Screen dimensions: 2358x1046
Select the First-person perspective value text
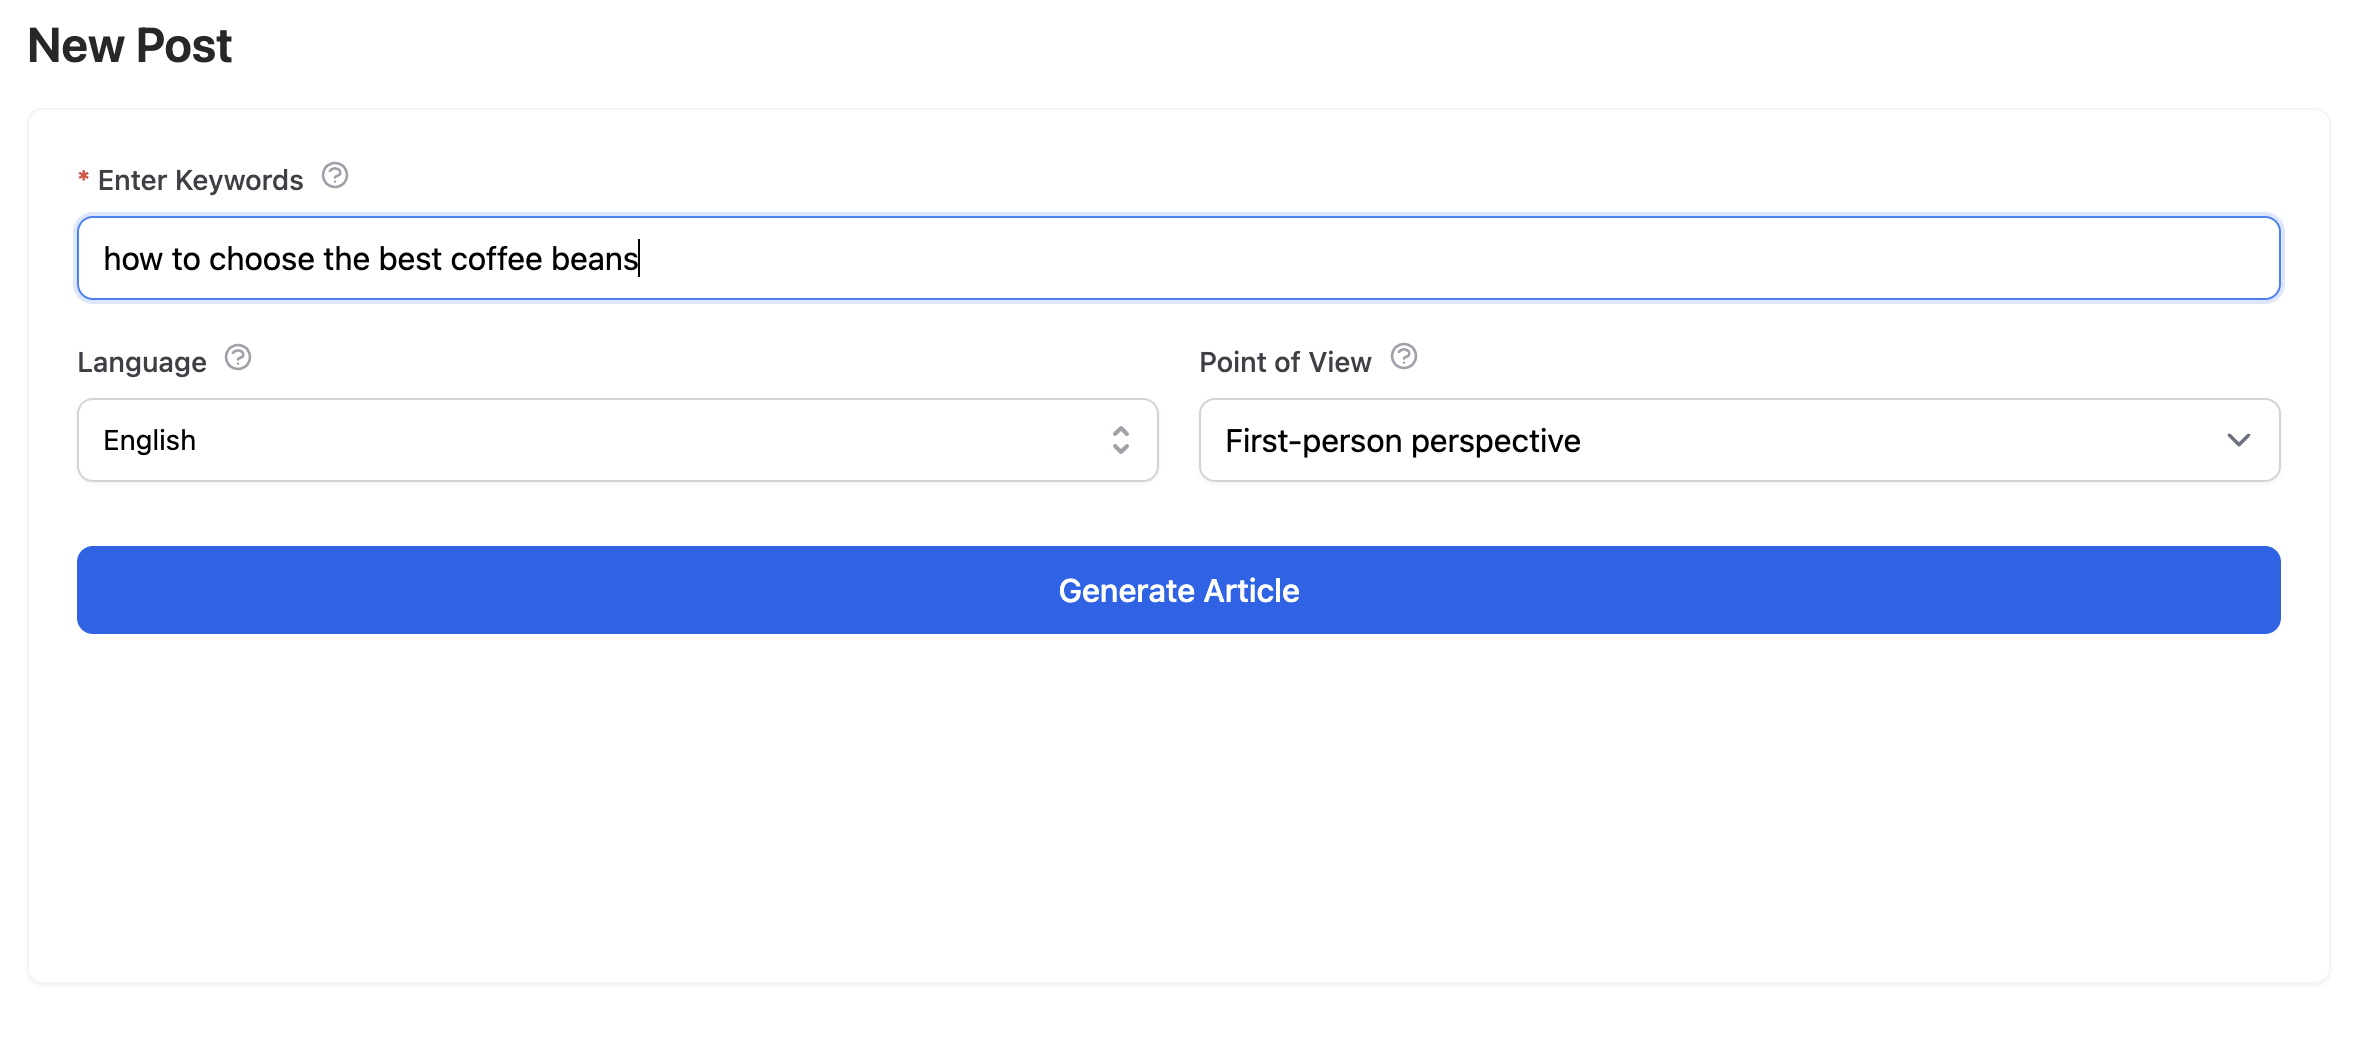click(x=1402, y=441)
